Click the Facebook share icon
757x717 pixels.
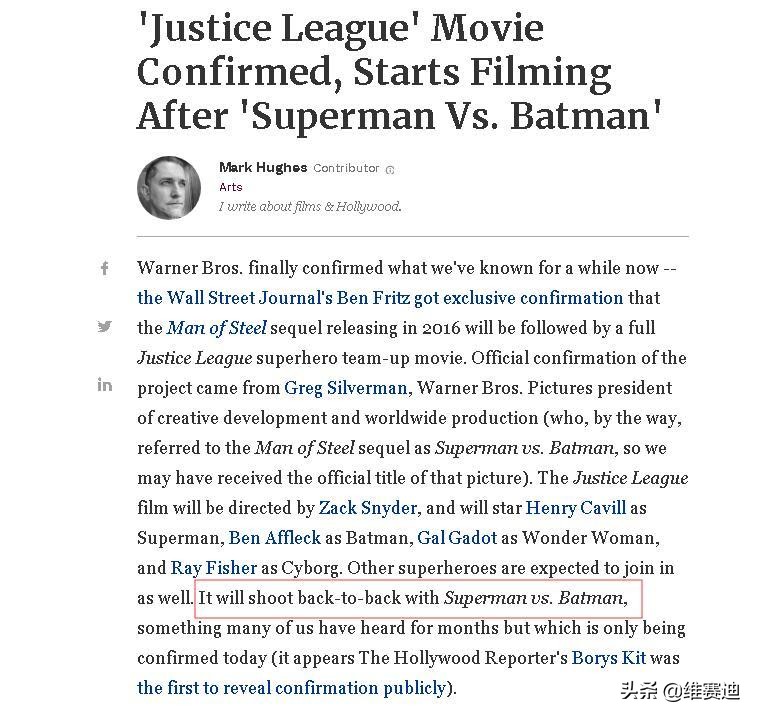pos(104,268)
